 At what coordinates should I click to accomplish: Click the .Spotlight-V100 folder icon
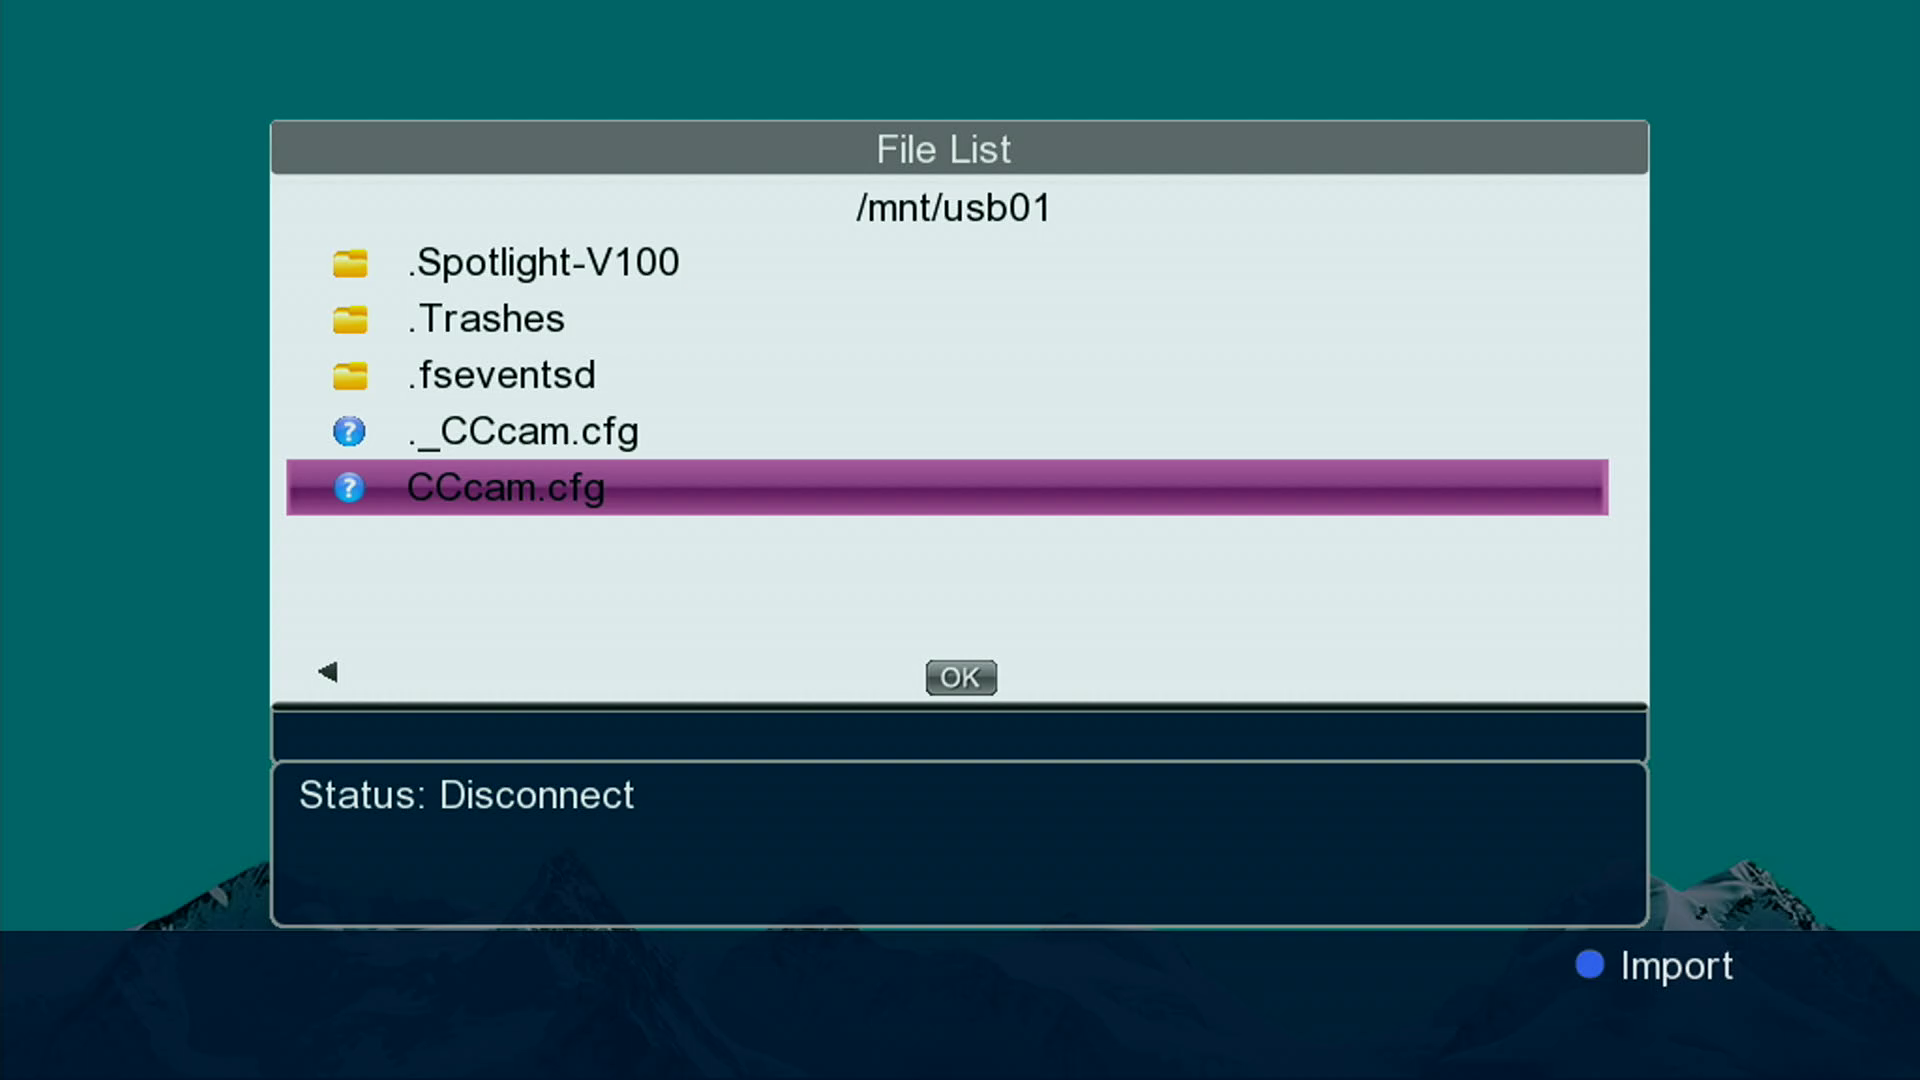350,263
